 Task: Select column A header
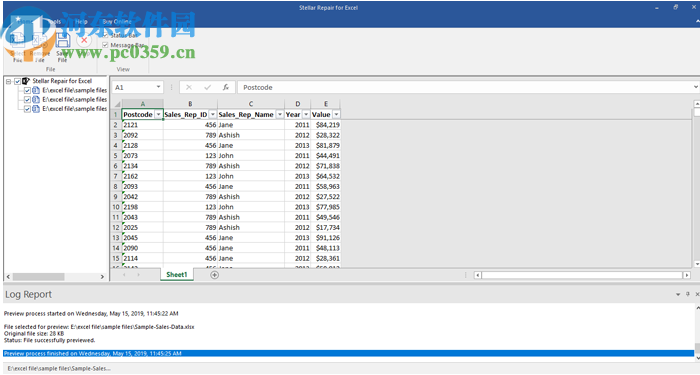(x=142, y=104)
